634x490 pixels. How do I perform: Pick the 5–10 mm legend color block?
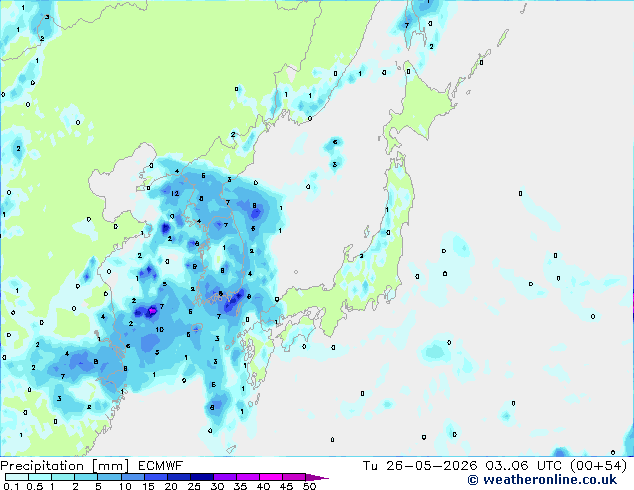pos(109,477)
